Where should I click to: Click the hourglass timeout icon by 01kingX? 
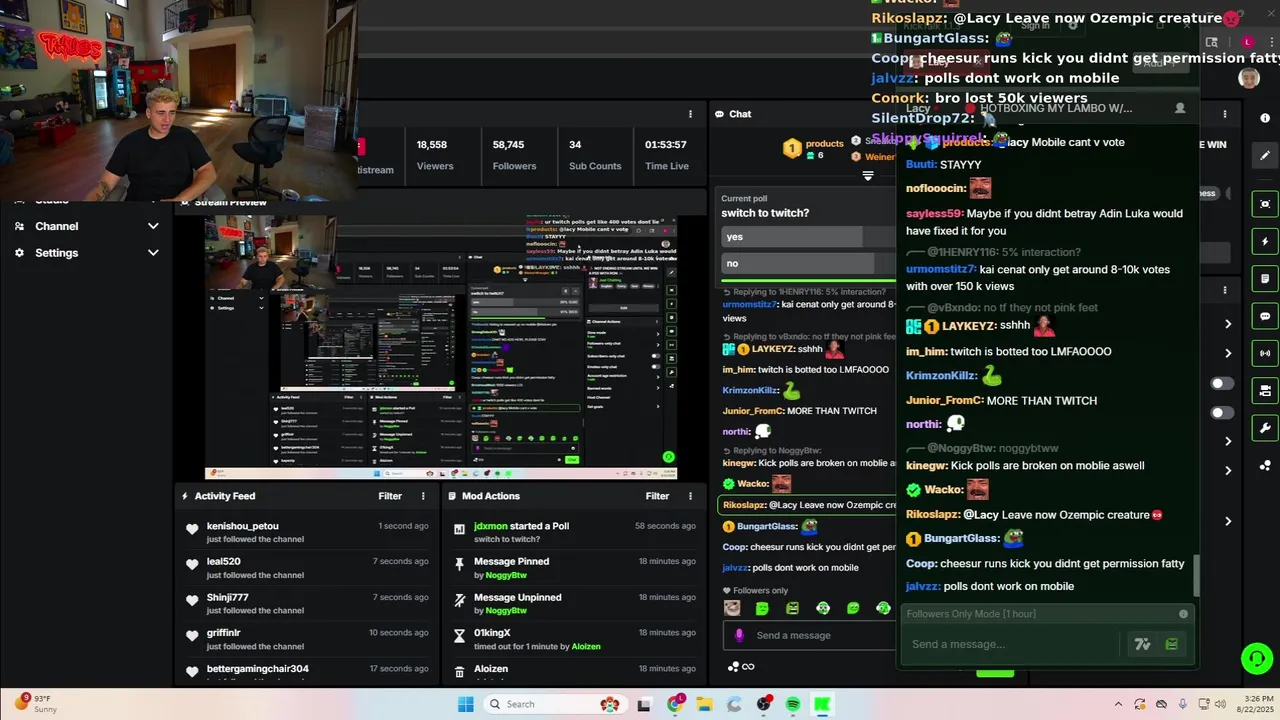(459, 636)
